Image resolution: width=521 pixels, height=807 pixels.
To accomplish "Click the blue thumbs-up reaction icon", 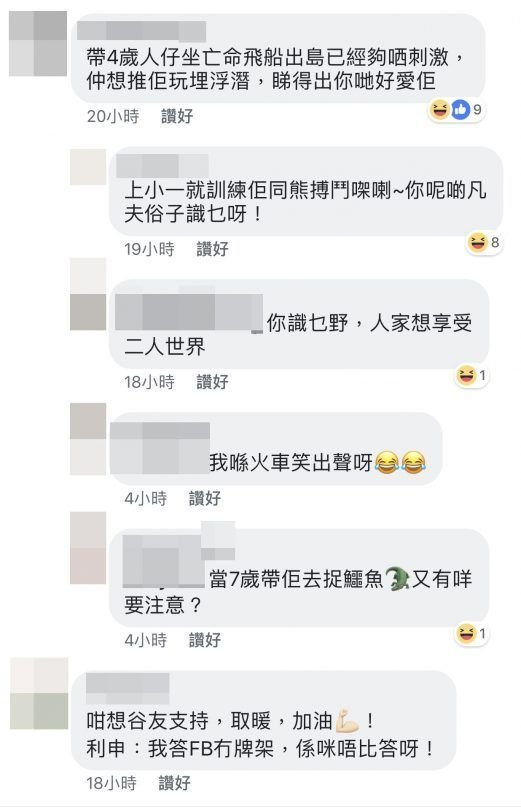I will tap(461, 109).
